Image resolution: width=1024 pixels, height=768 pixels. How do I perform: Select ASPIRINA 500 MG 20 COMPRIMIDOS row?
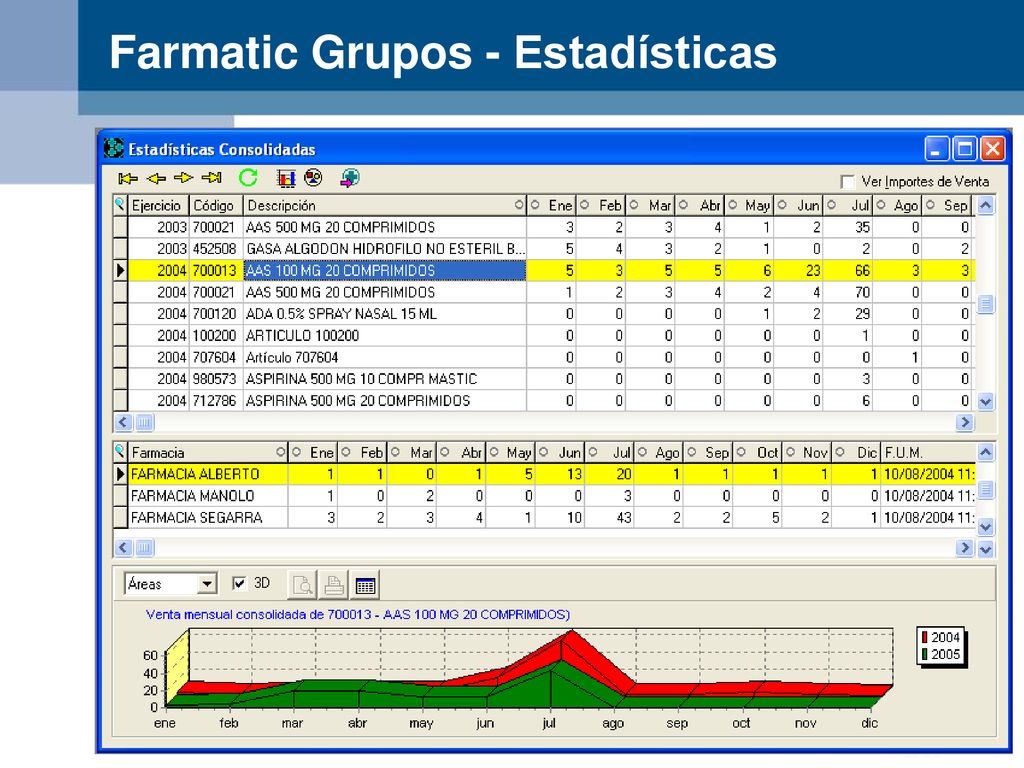[545, 400]
